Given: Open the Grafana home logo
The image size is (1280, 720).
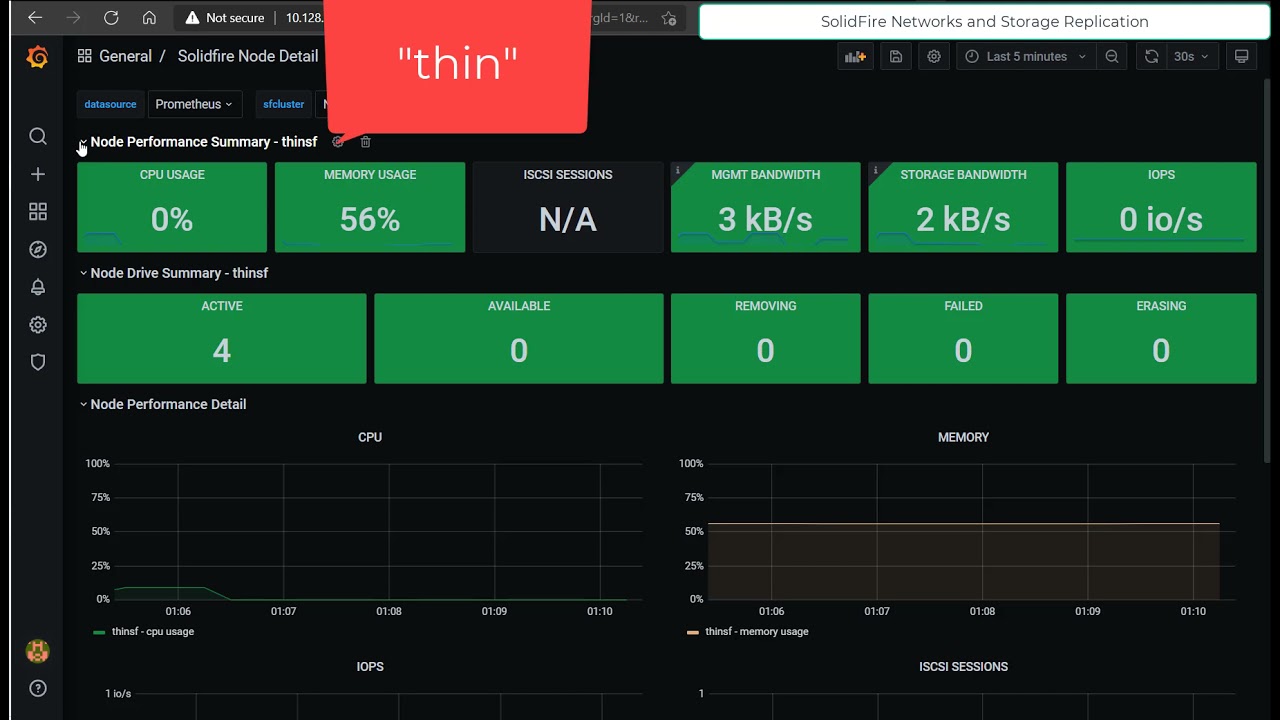Looking at the screenshot, I should [37, 57].
